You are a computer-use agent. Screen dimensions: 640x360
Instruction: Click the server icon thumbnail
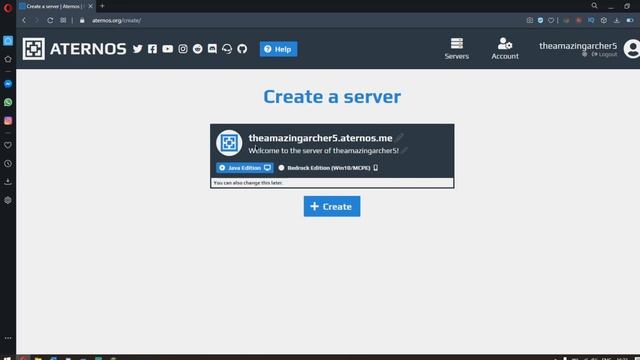229,143
